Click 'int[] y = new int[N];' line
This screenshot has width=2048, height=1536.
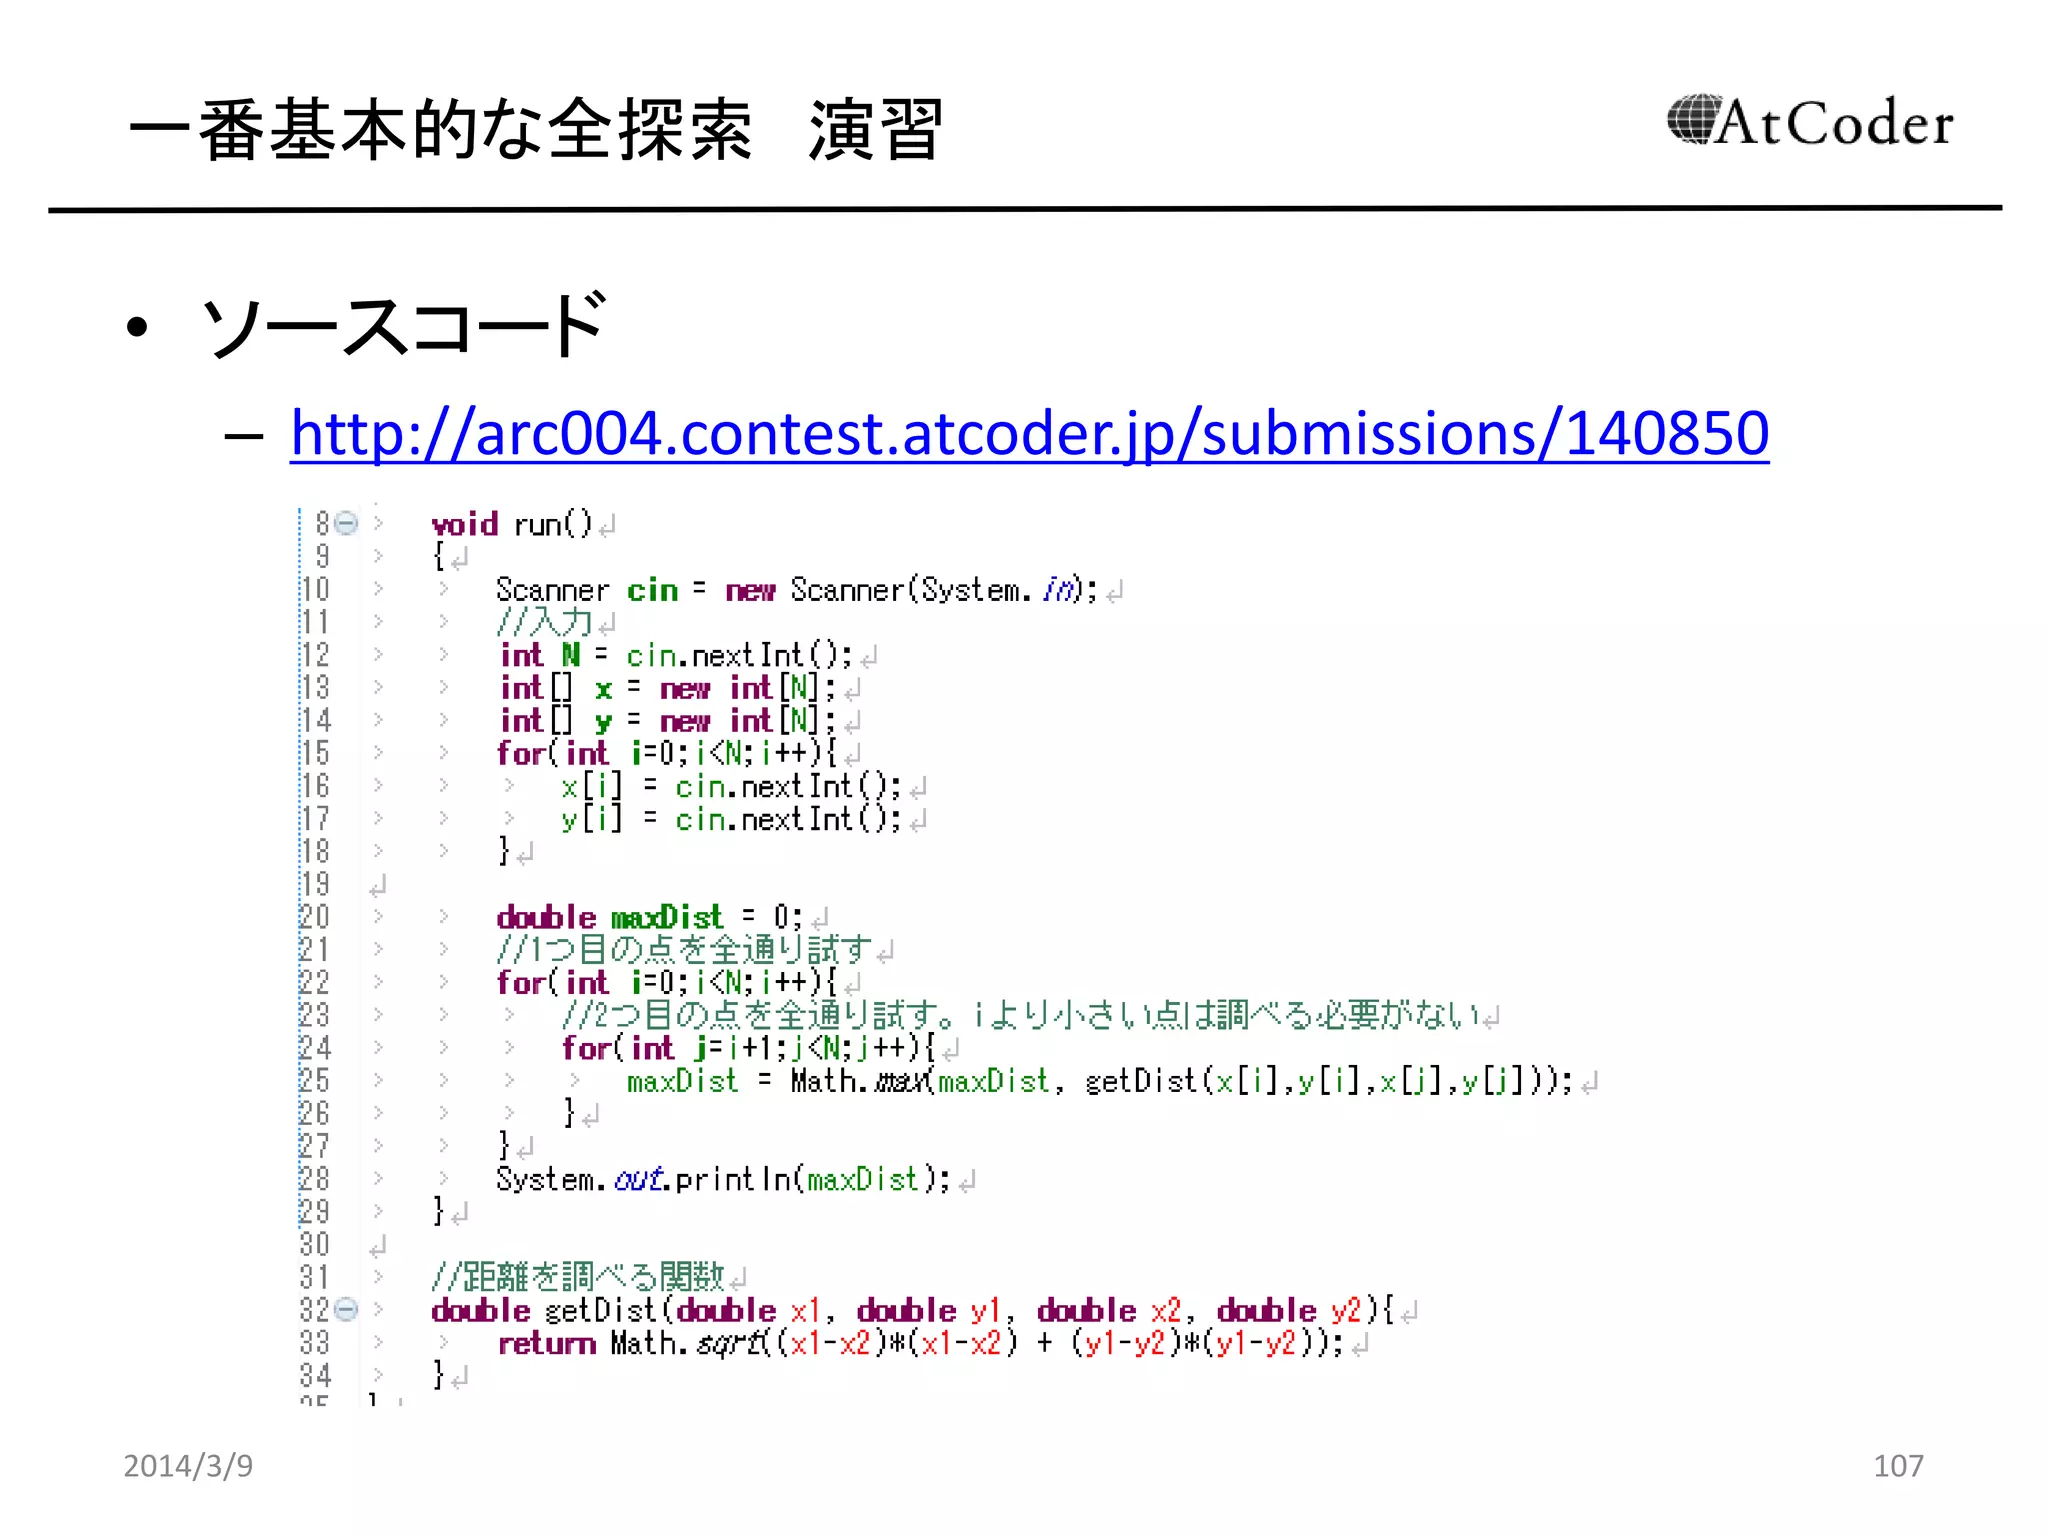pyautogui.click(x=667, y=721)
